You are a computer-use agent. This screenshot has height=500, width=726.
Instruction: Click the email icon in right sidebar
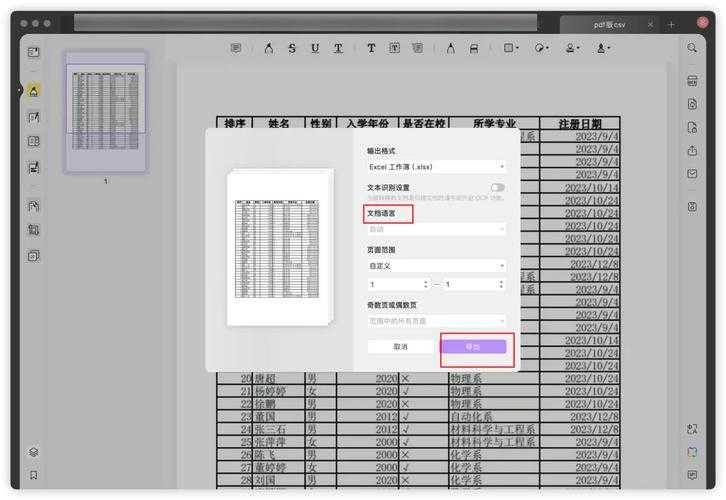692,174
